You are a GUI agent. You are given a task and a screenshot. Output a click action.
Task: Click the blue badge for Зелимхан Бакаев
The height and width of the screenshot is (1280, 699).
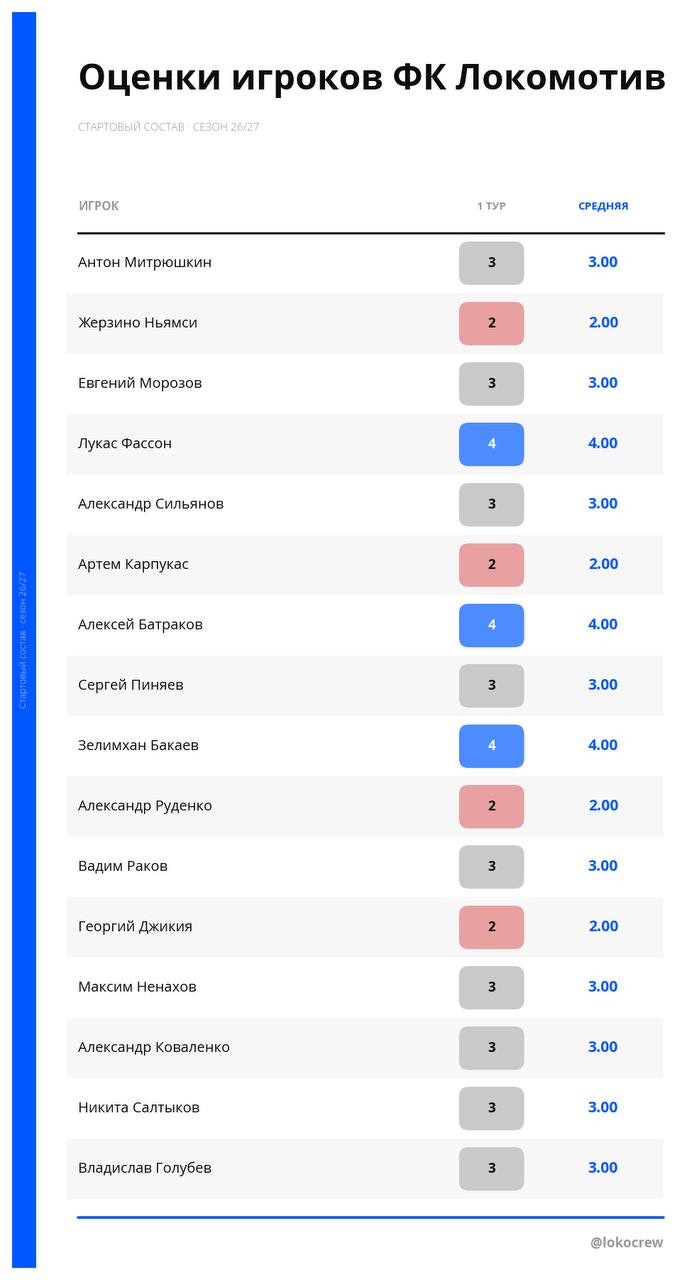click(491, 746)
